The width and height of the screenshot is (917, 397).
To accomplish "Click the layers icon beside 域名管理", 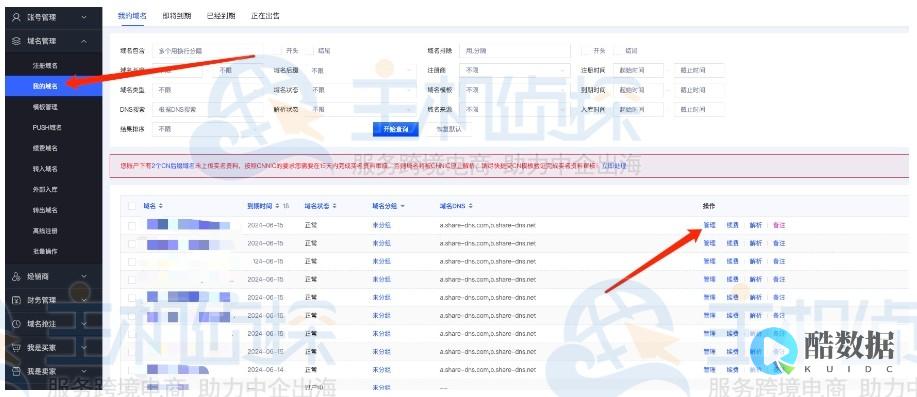I will coord(16,42).
